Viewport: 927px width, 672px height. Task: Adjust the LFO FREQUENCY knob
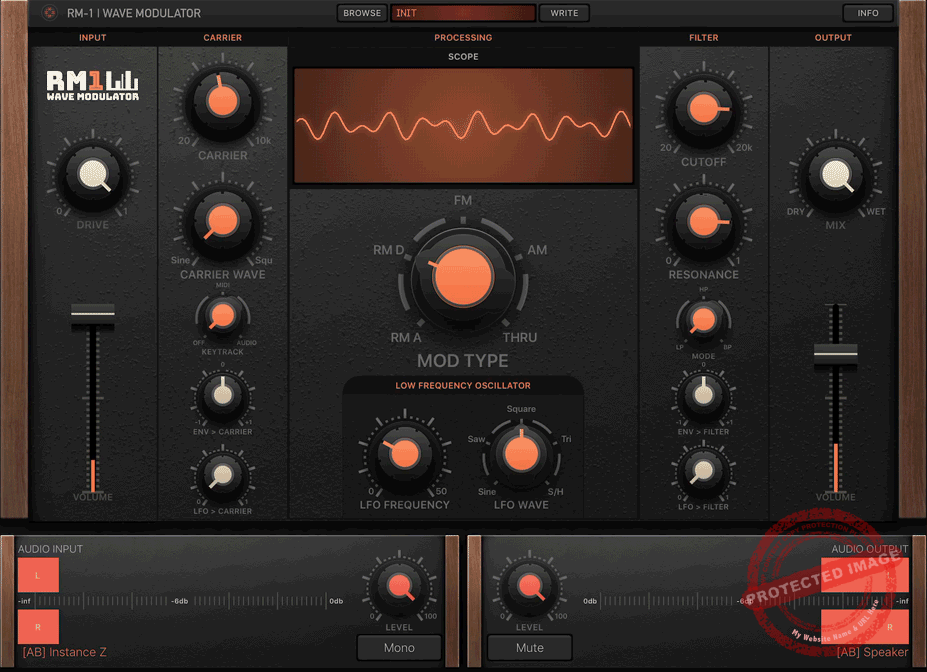[x=405, y=454]
